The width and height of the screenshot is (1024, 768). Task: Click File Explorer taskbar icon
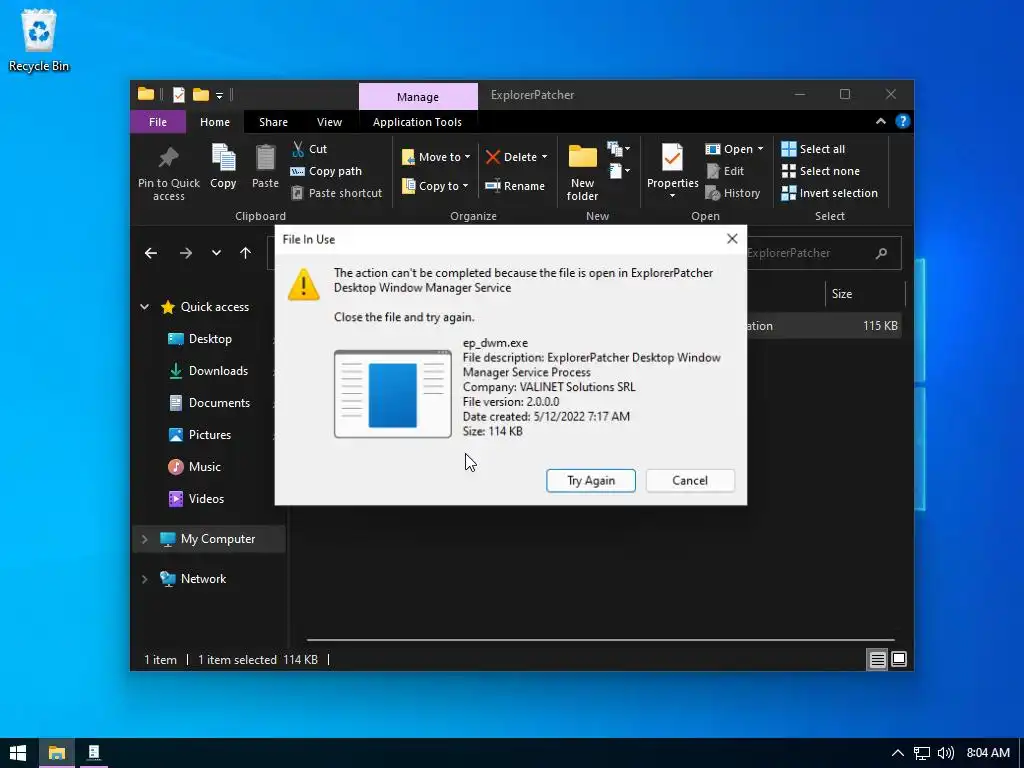pos(57,753)
